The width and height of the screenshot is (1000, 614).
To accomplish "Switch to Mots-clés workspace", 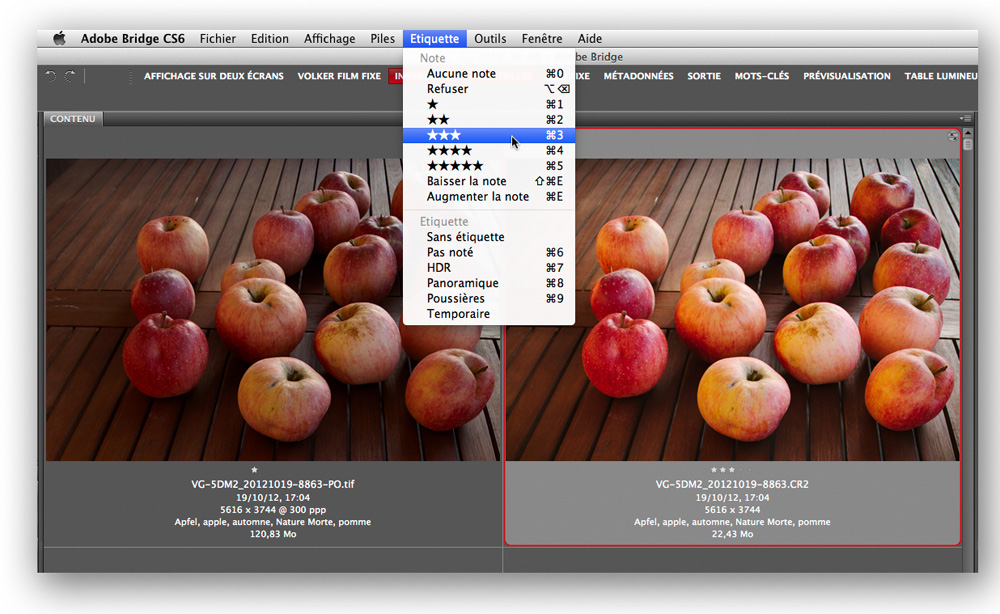I will tap(761, 76).
